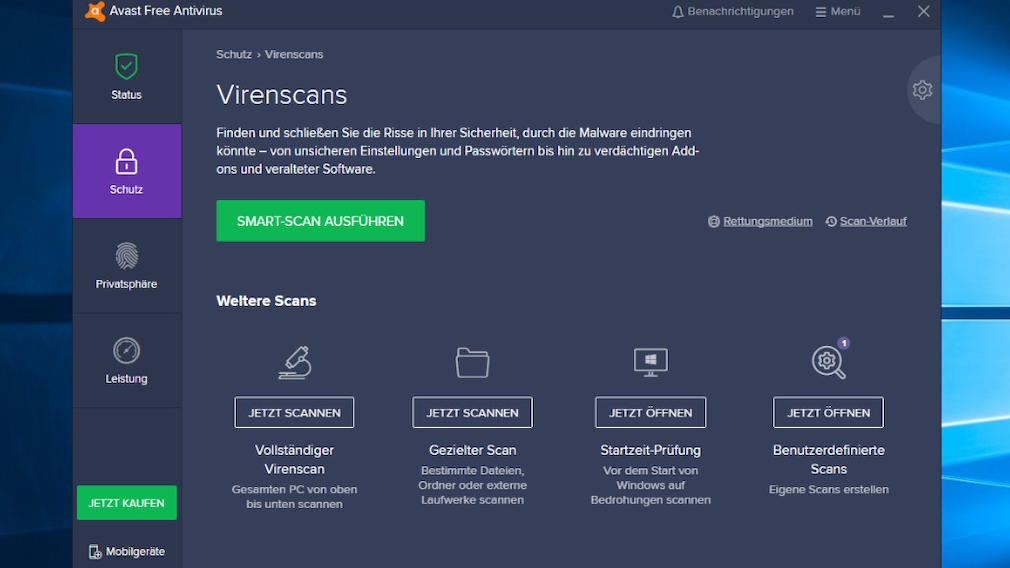
Task: Click the JETZT KAUFEN button
Action: 126,503
